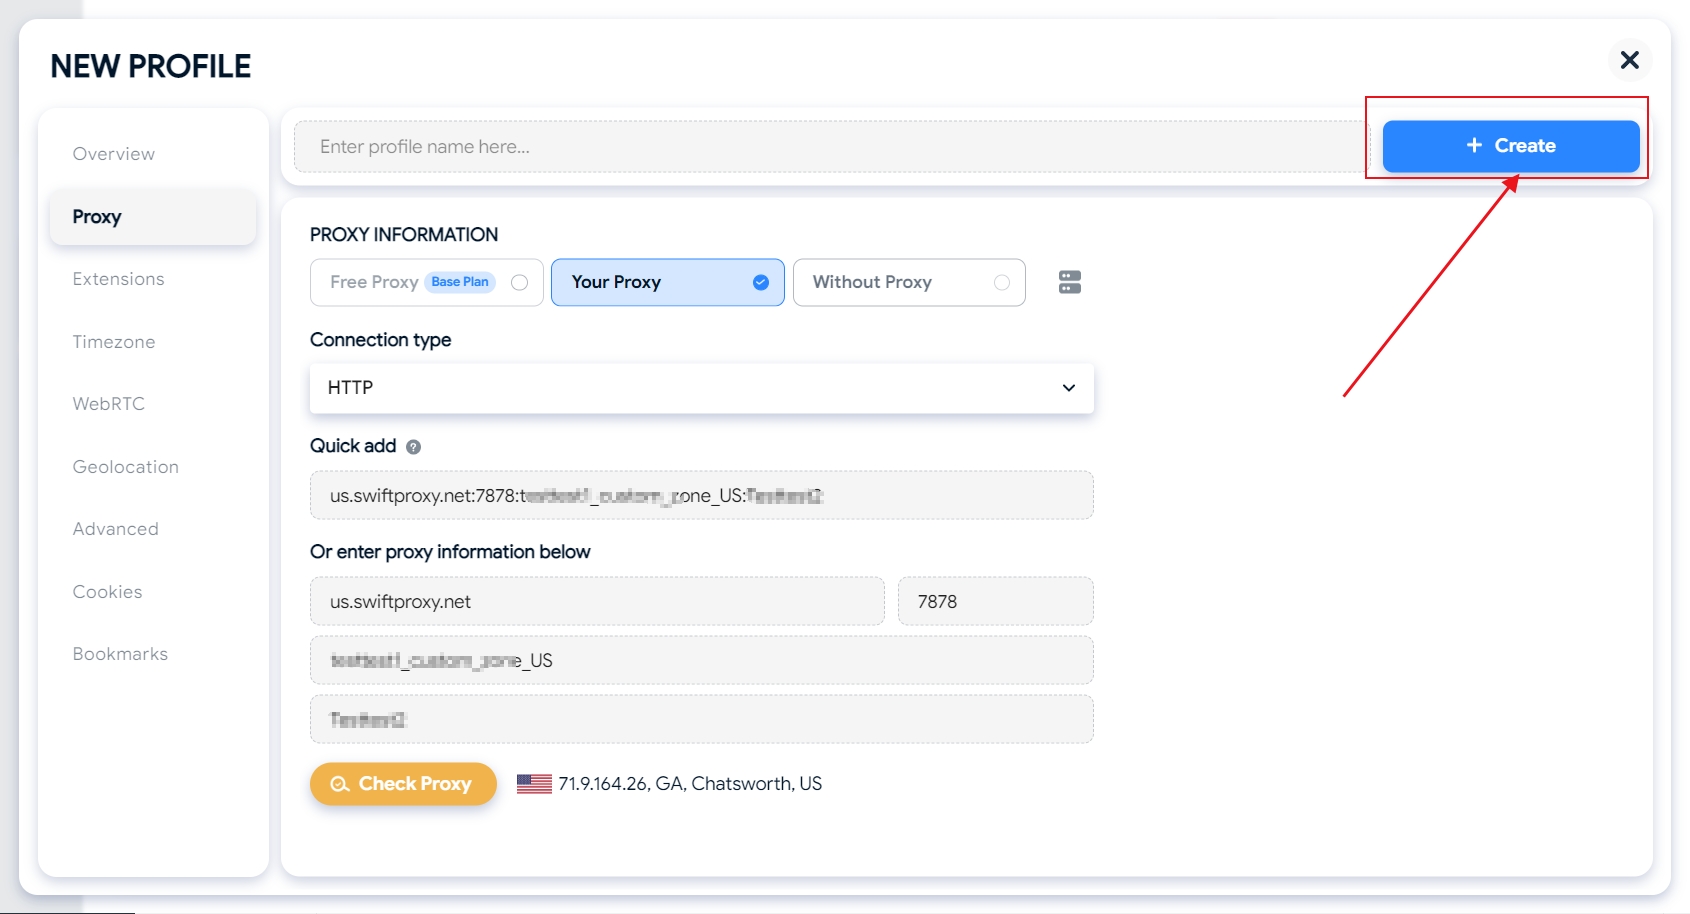Click the US flag icon next to IP

534,784
